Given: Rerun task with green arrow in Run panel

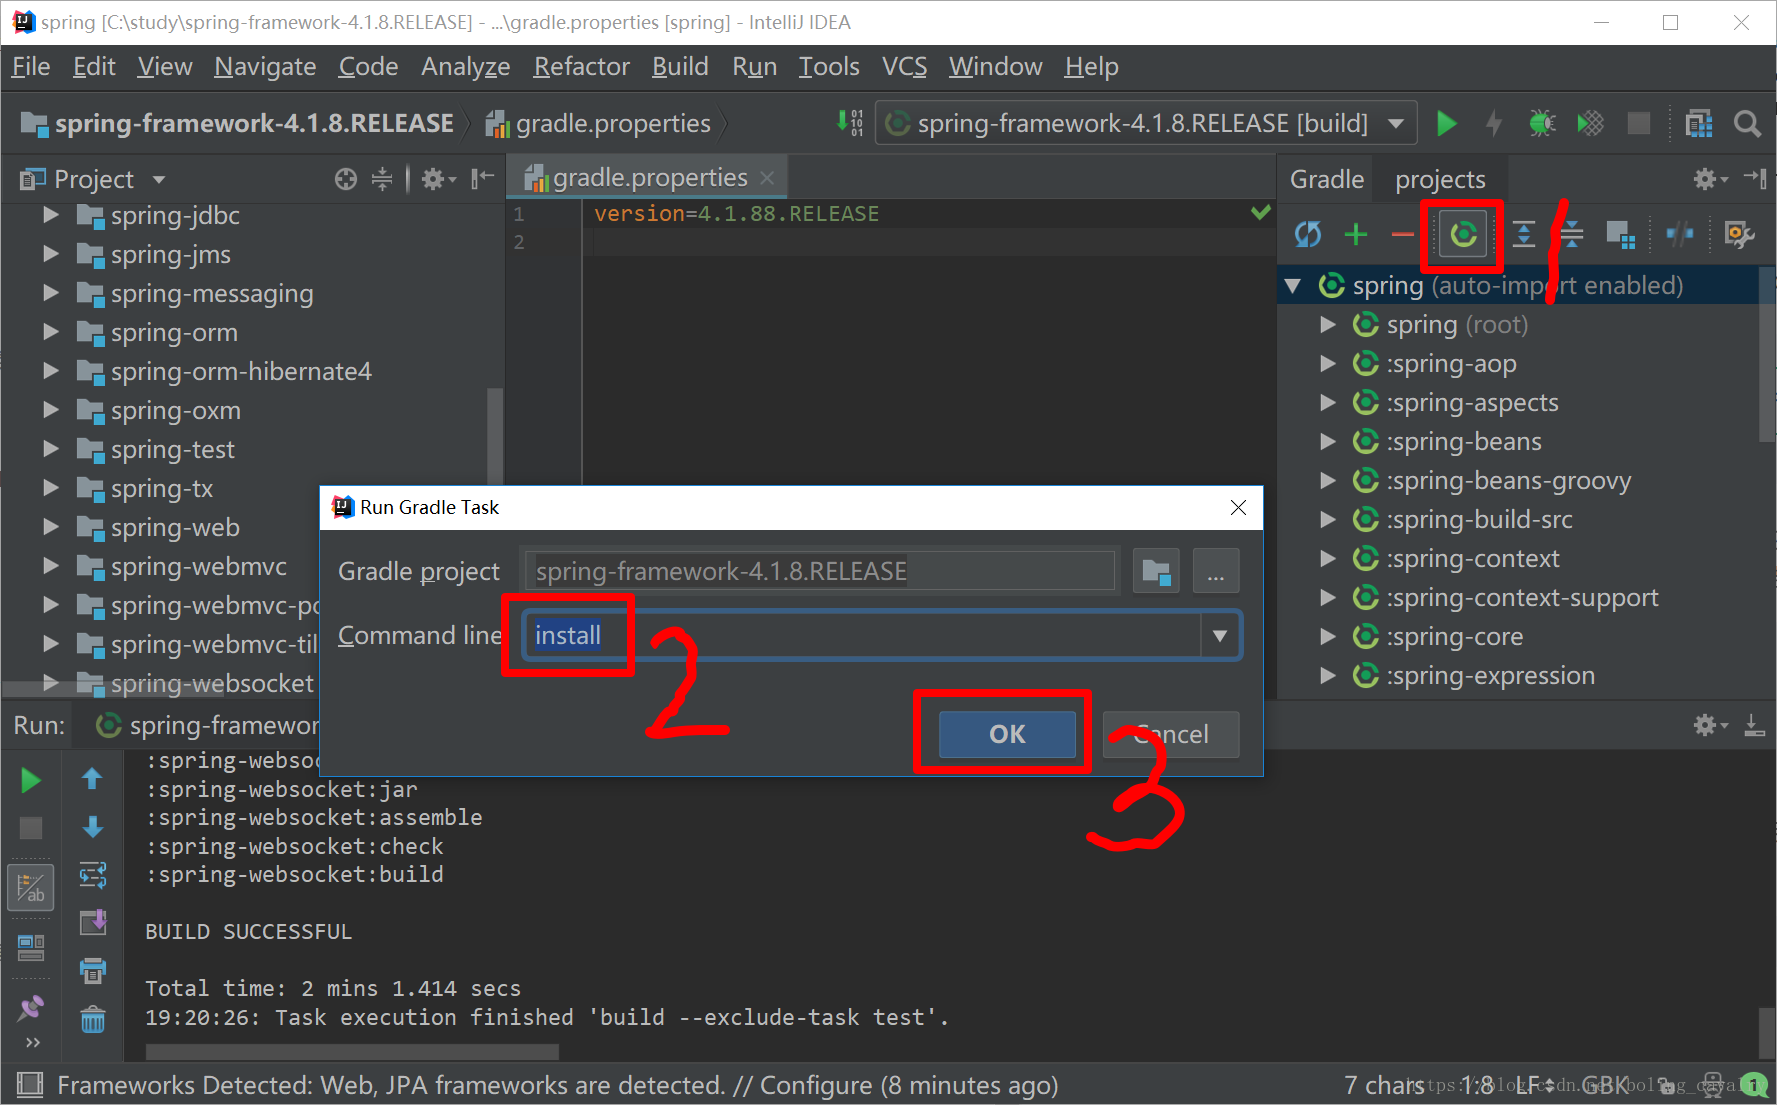Looking at the screenshot, I should coord(31,780).
